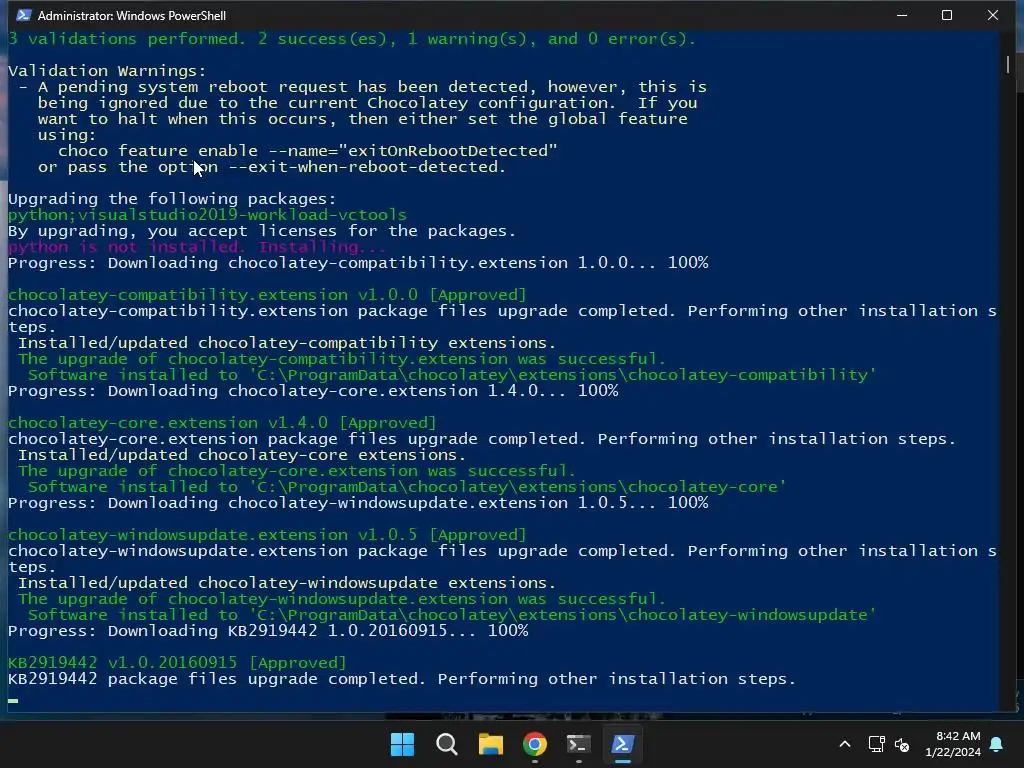Click 'Progress: Downloading chocolatey-core.extension 1.4.0' line

(x=313, y=391)
